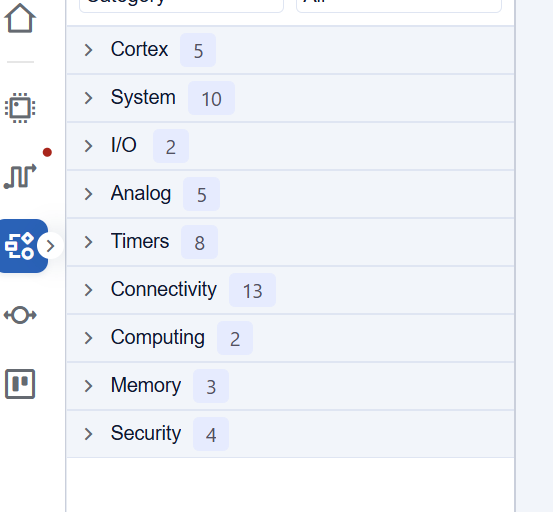Screen dimensions: 553x512
Task: Open the Home icon in sidebar
Action: (x=20, y=18)
